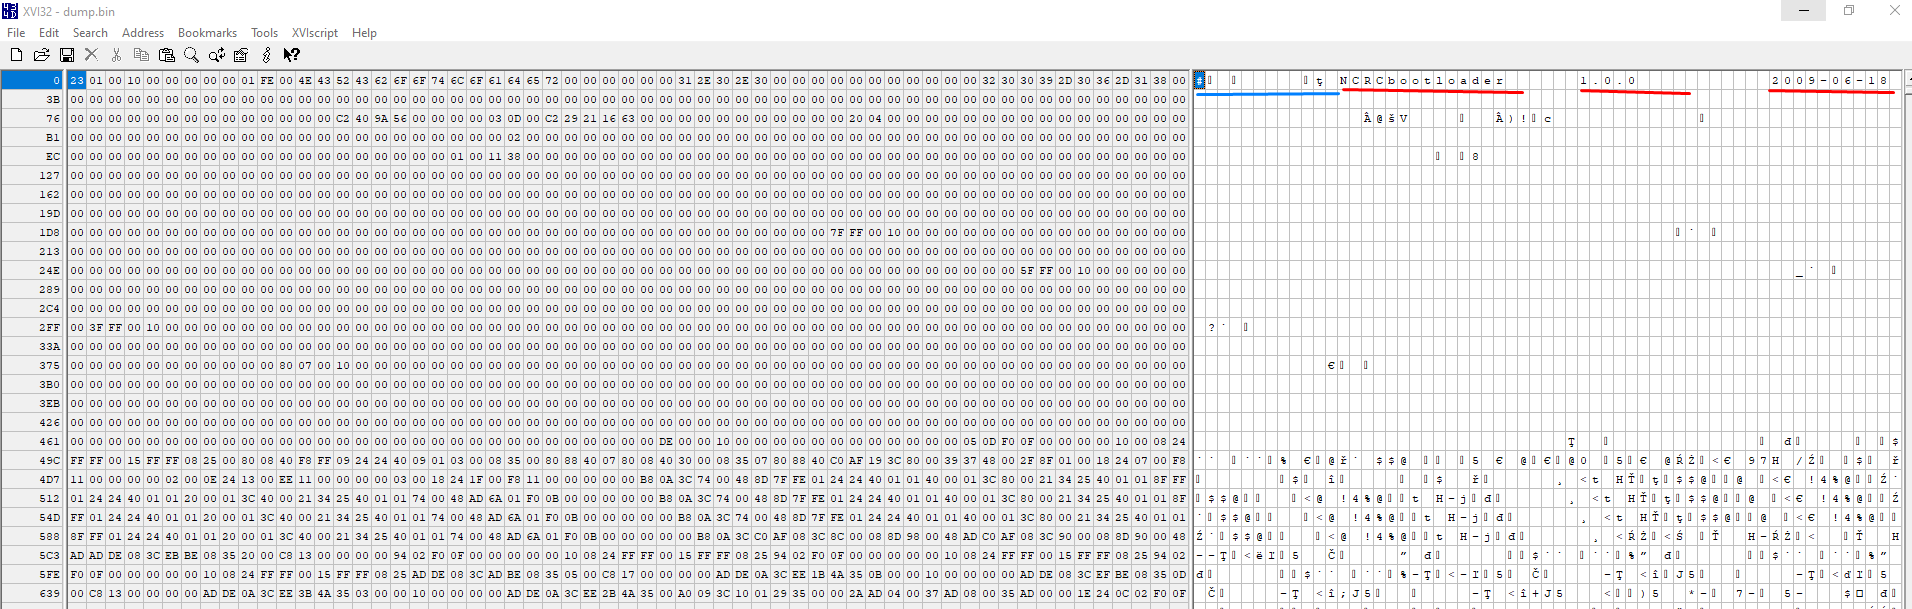Screen dimensions: 1912x609
Task: Click the Cut scissors icon
Action: [x=117, y=55]
